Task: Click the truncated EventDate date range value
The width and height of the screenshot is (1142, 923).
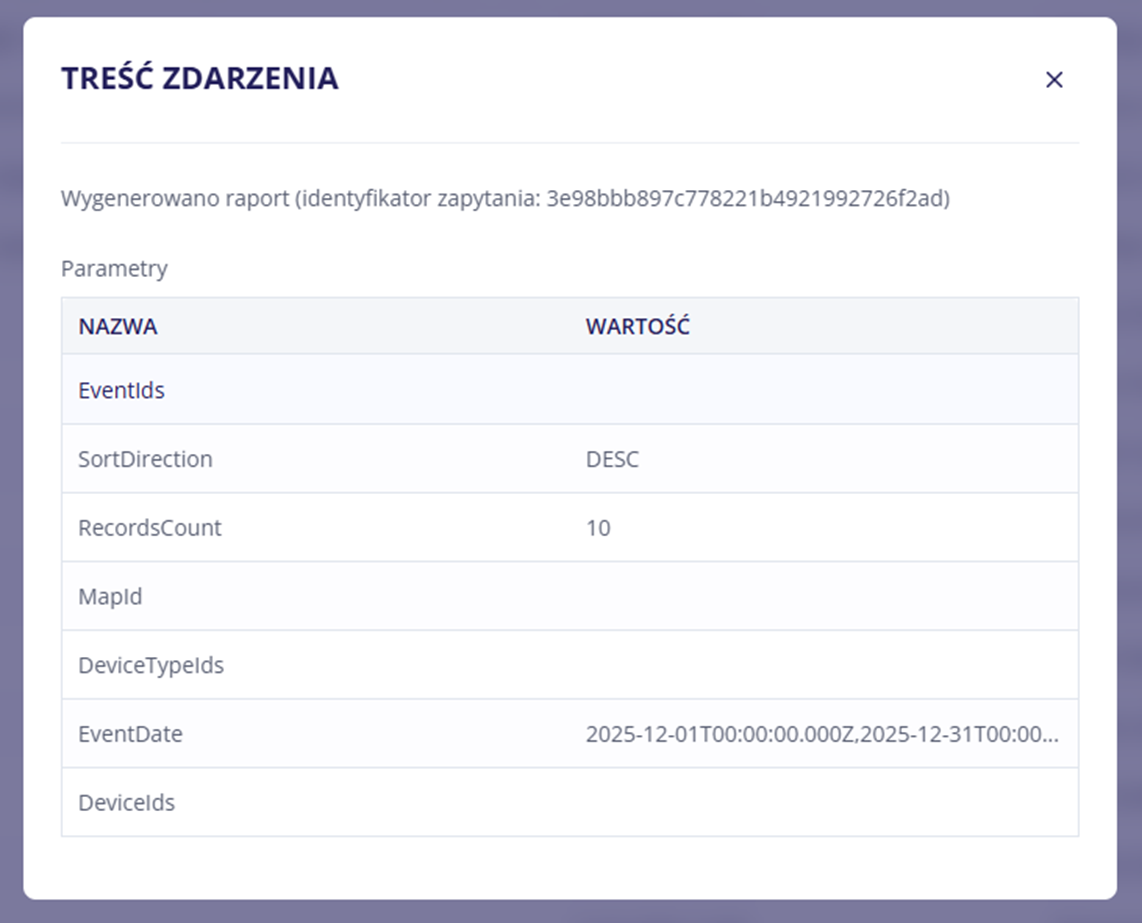Action: (x=821, y=734)
